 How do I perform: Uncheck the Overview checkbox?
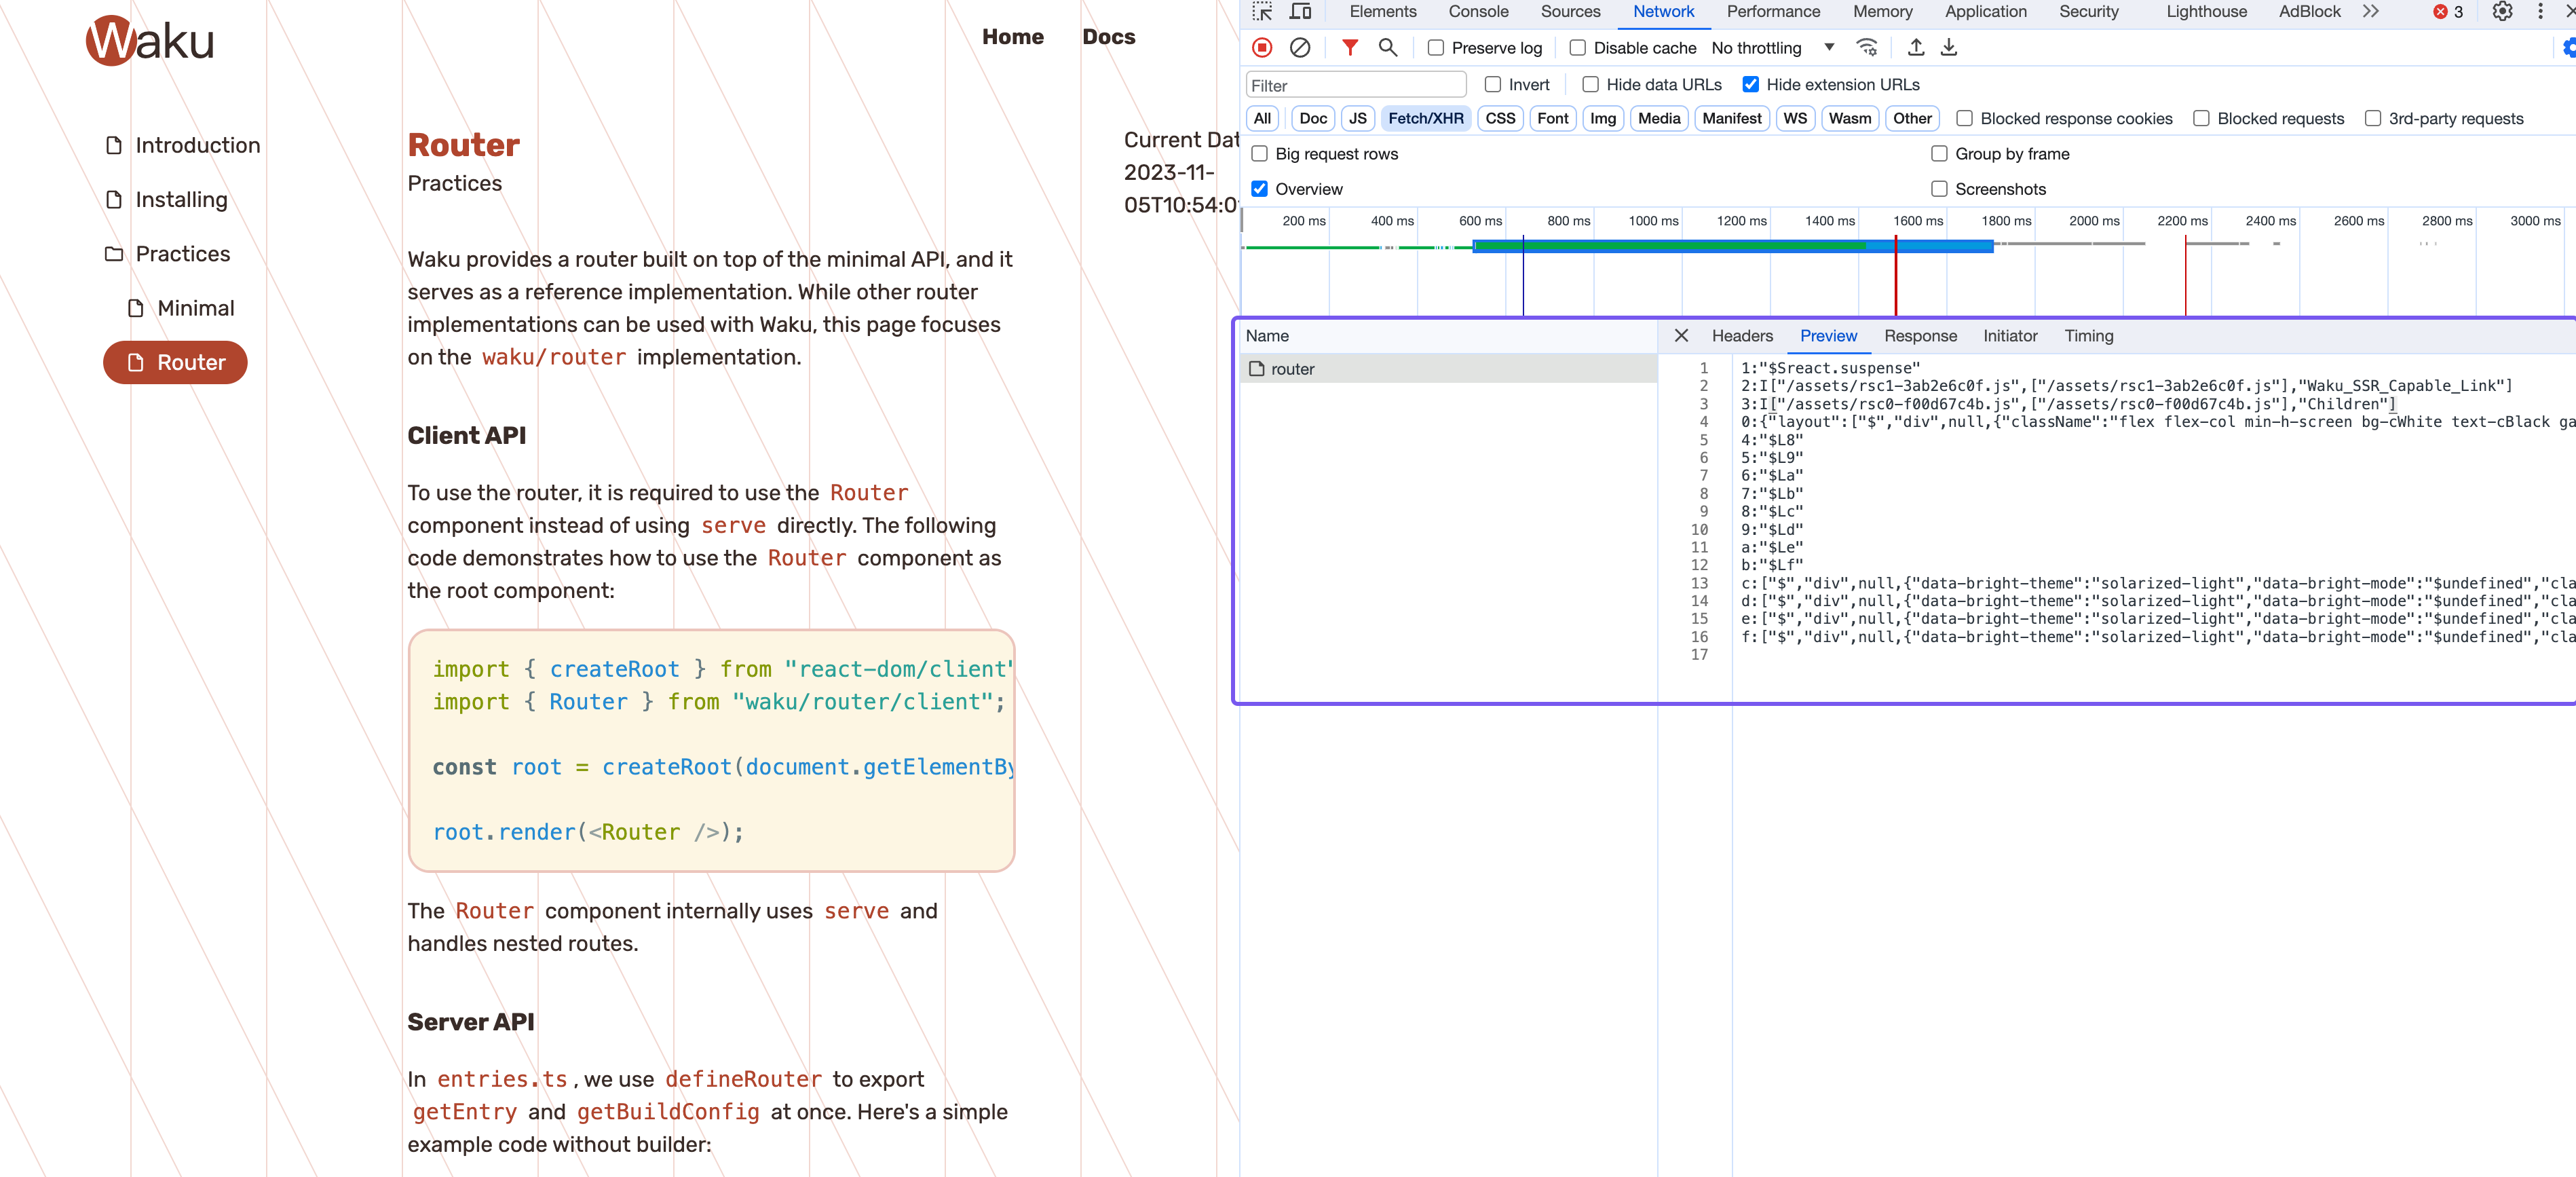[x=1259, y=189]
